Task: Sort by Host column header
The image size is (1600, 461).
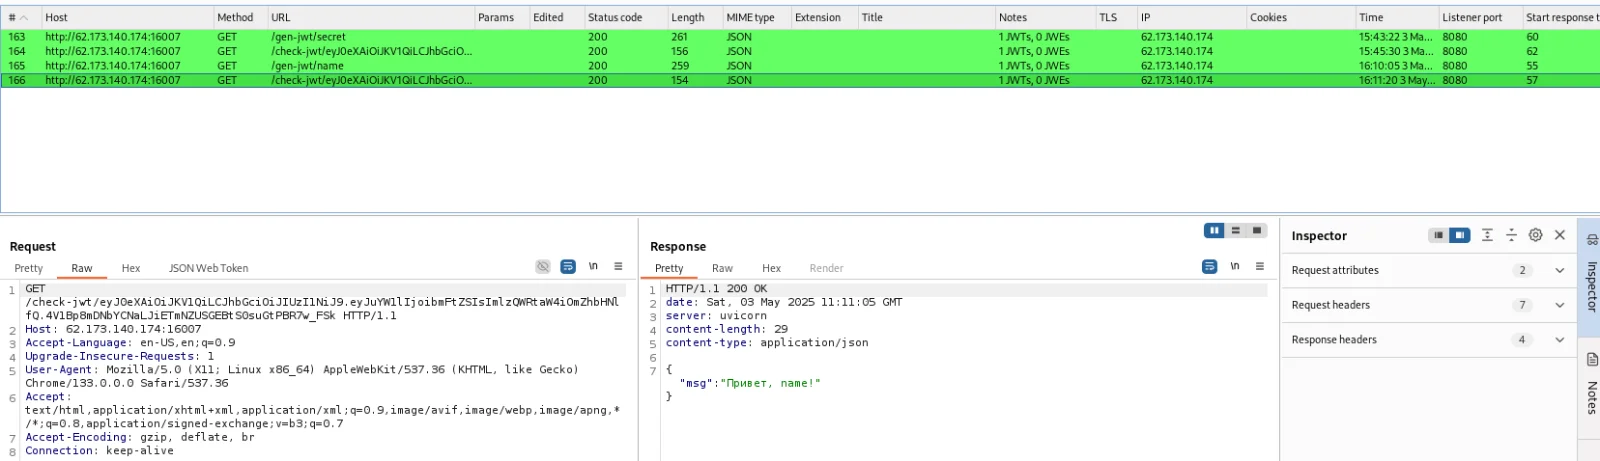Action: click(x=126, y=17)
